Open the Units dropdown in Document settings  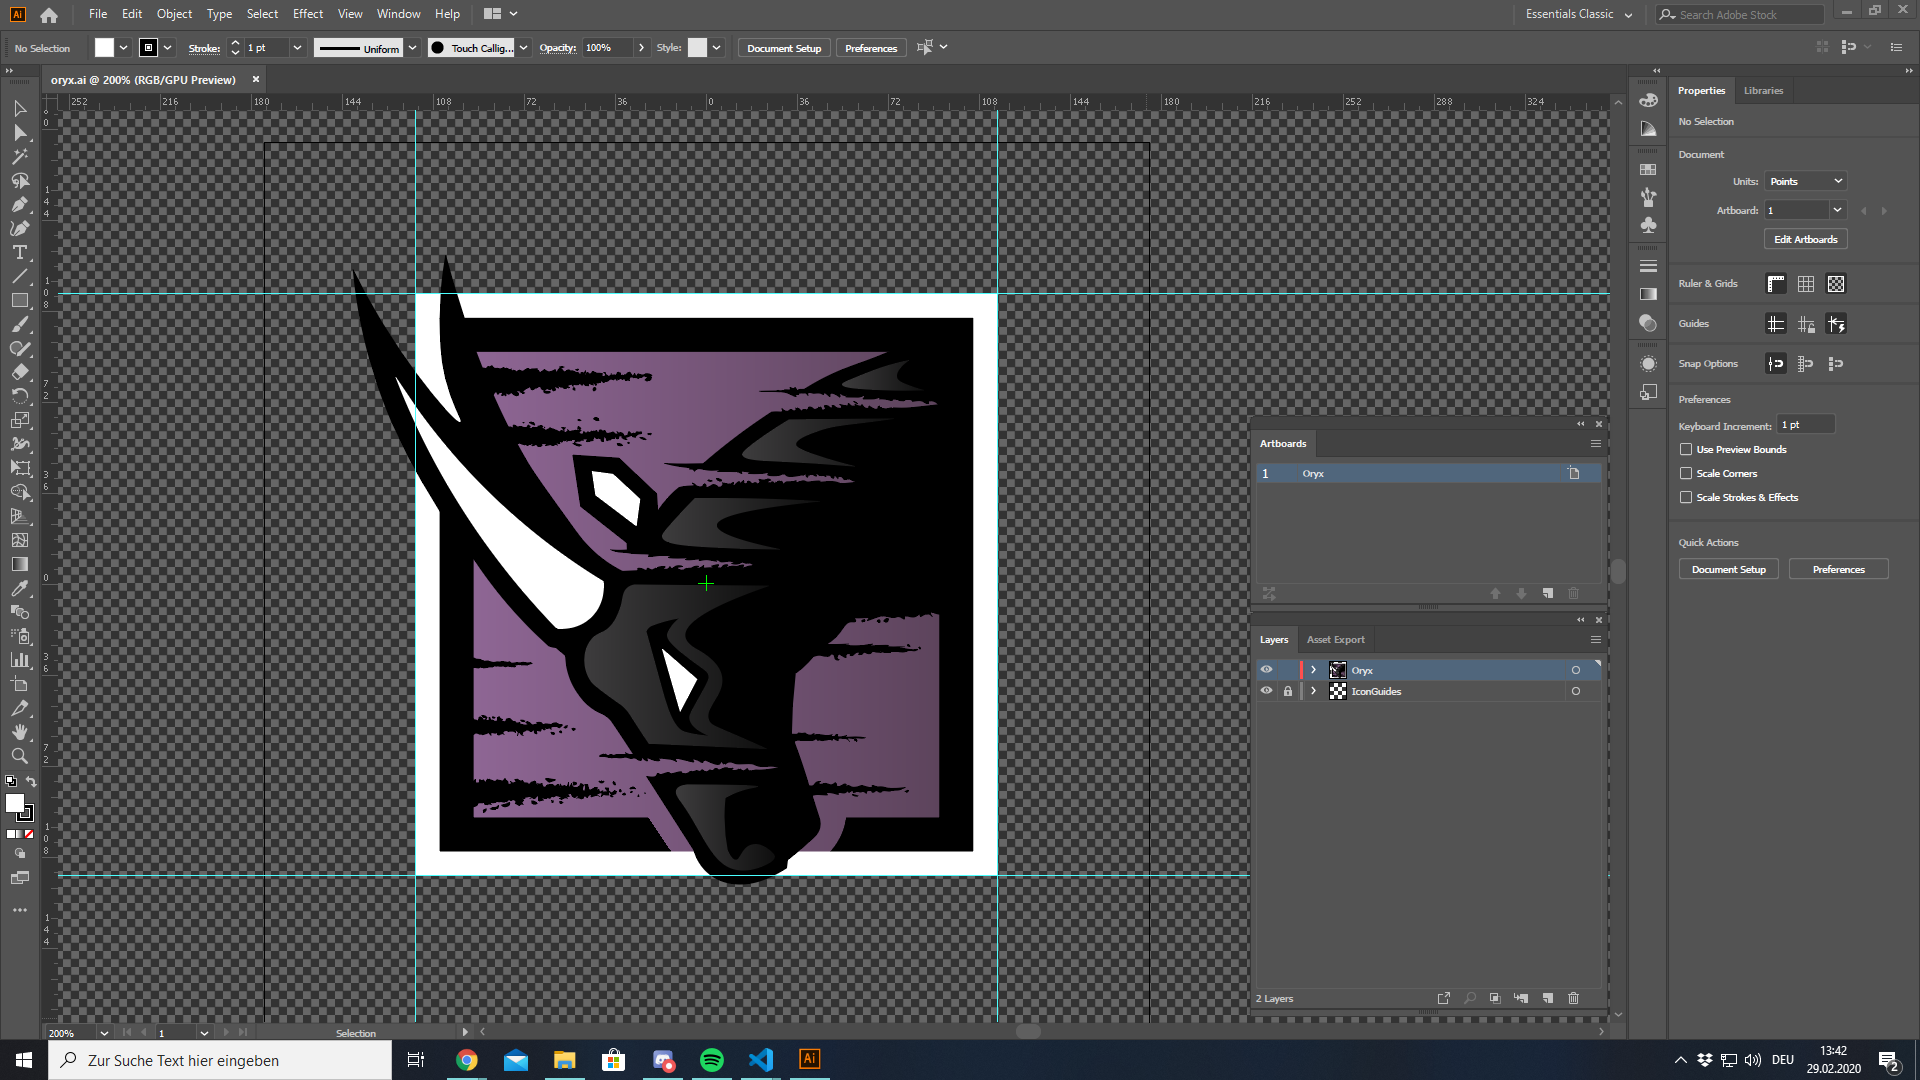point(1805,181)
